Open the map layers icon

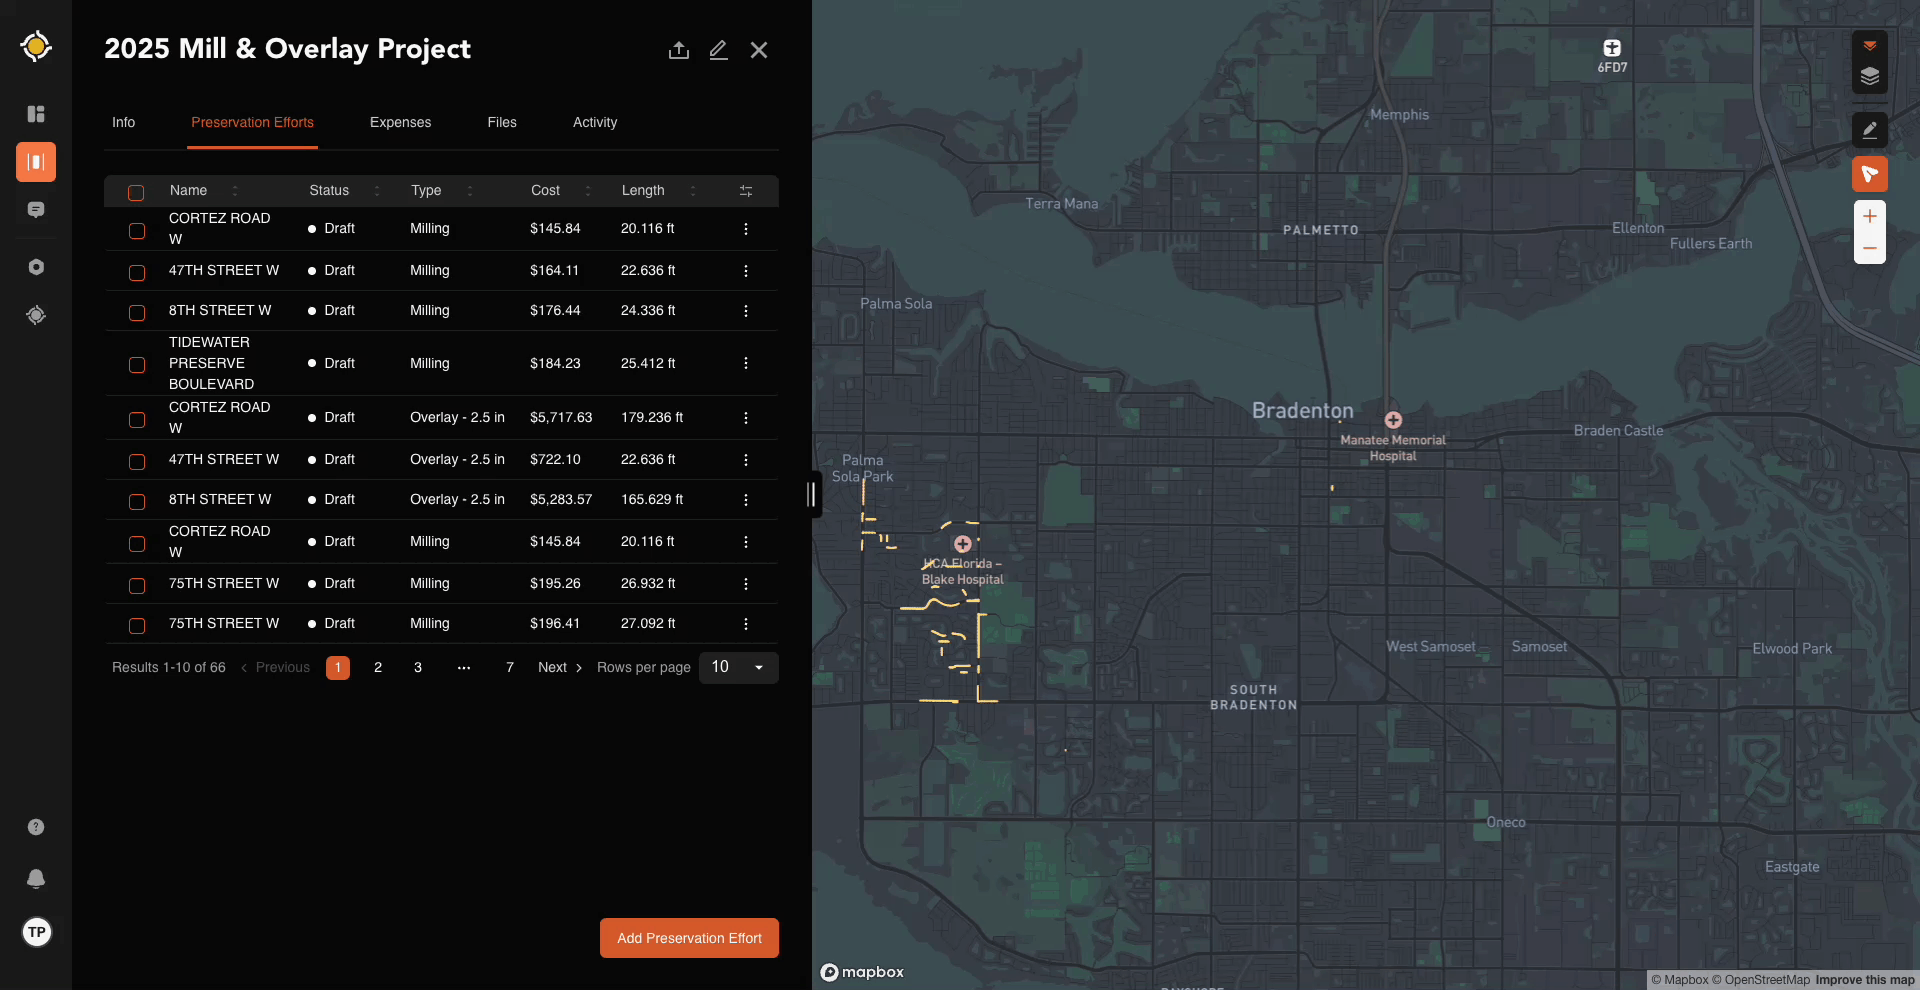1869,77
